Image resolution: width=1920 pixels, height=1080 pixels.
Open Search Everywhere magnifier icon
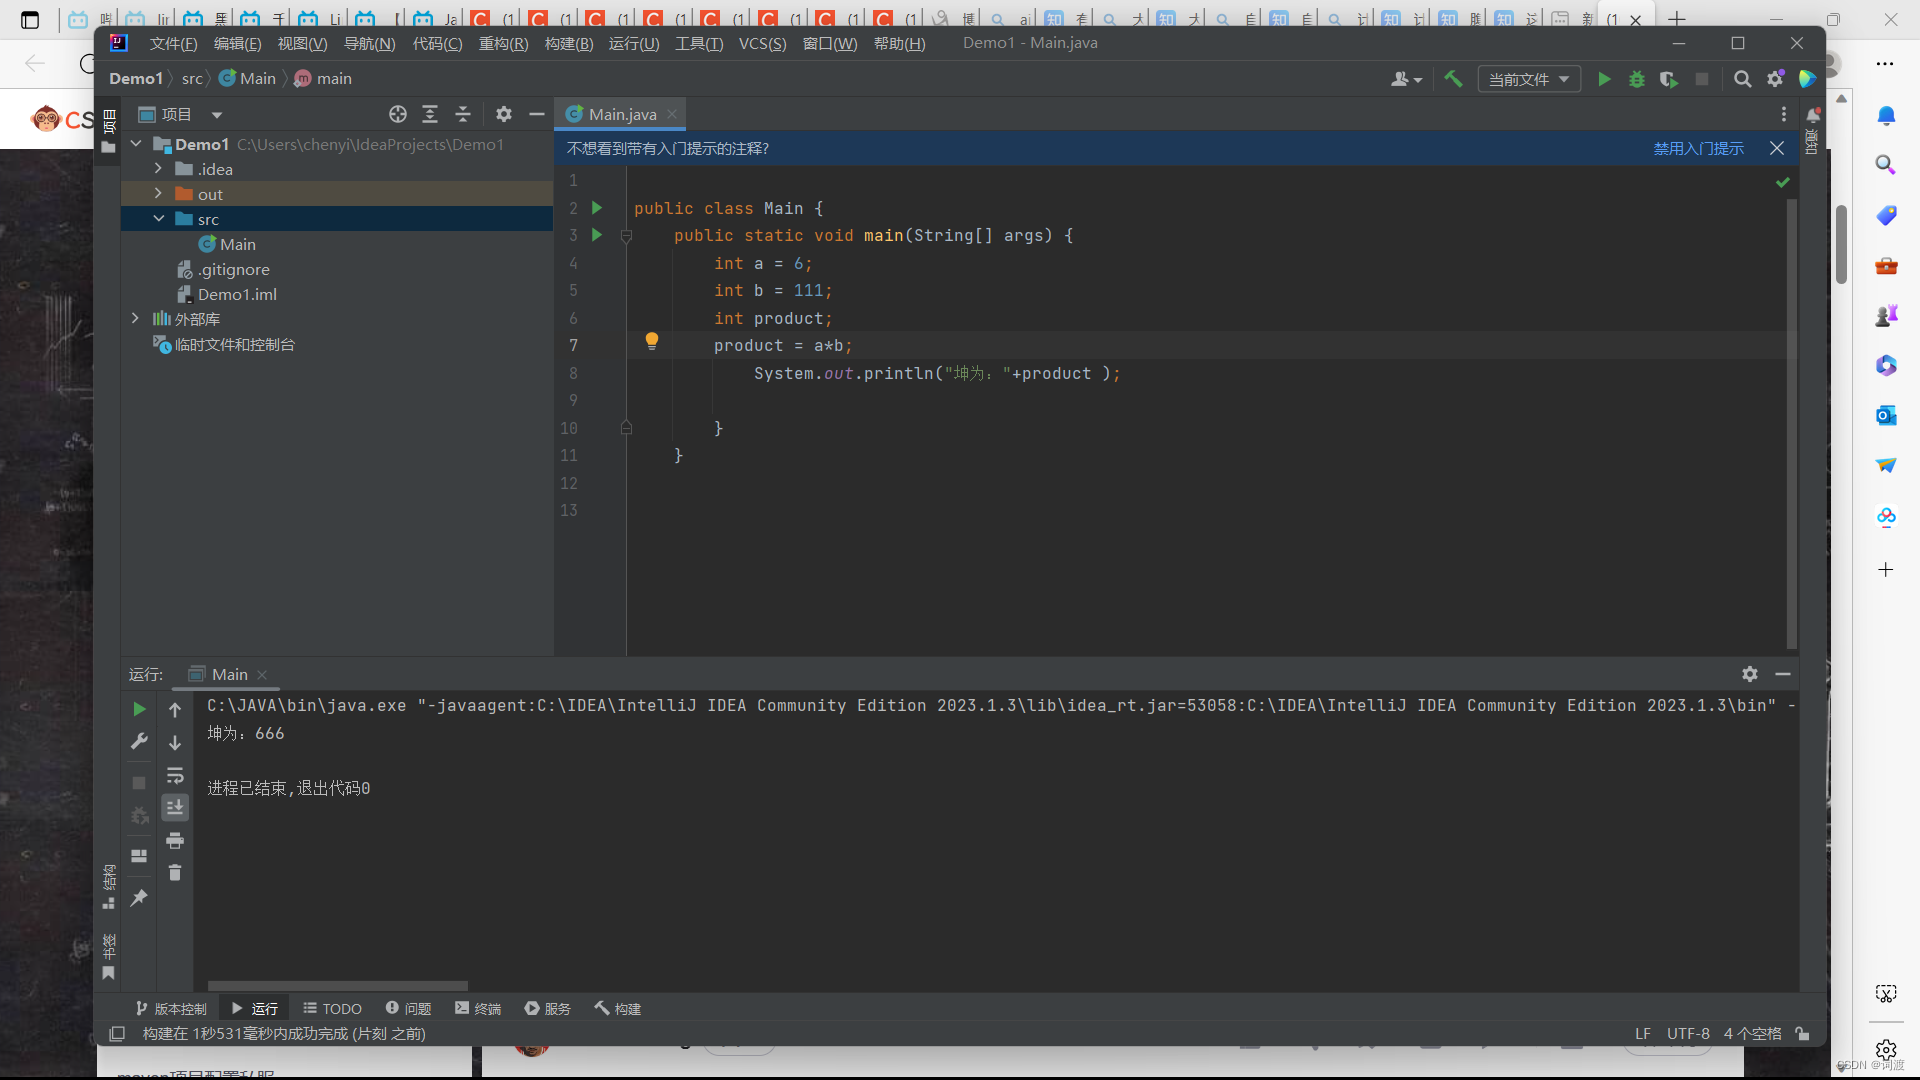point(1742,79)
